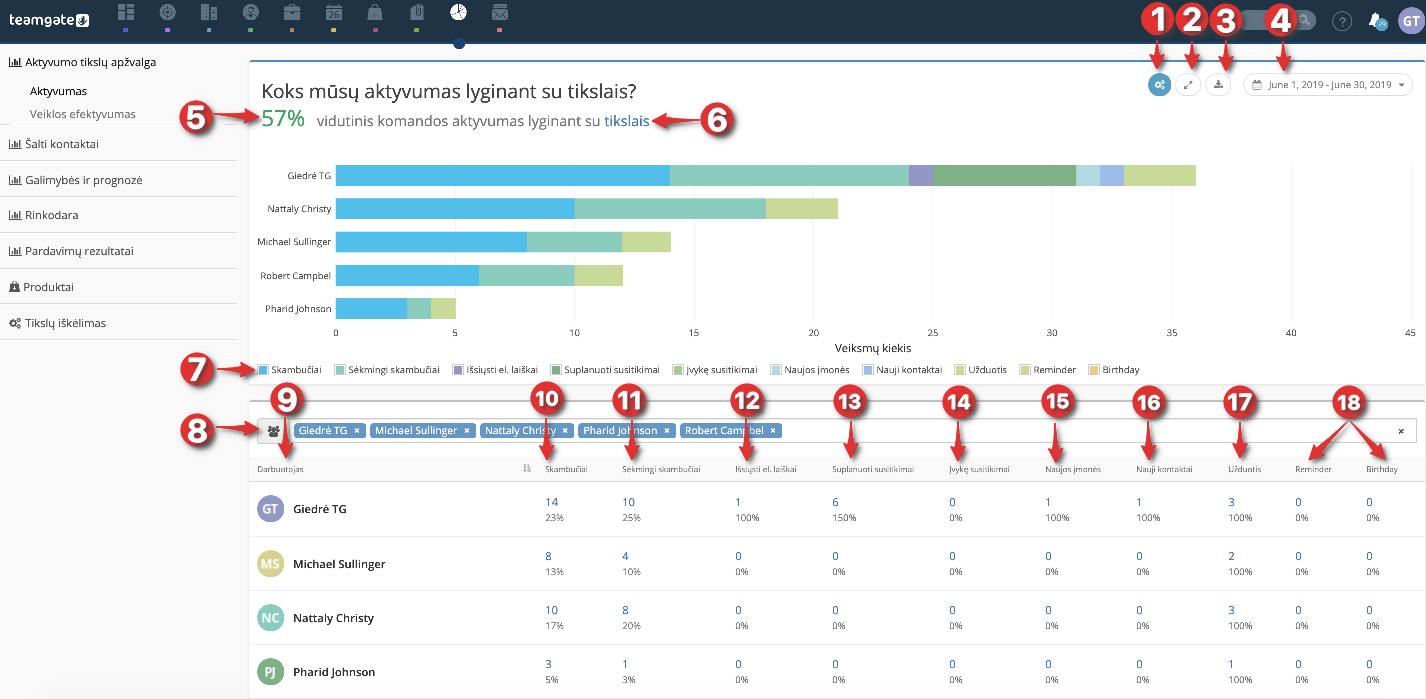1426x699 pixels.
Task: Open the calendar icon in top navigation
Action: click(x=334, y=13)
